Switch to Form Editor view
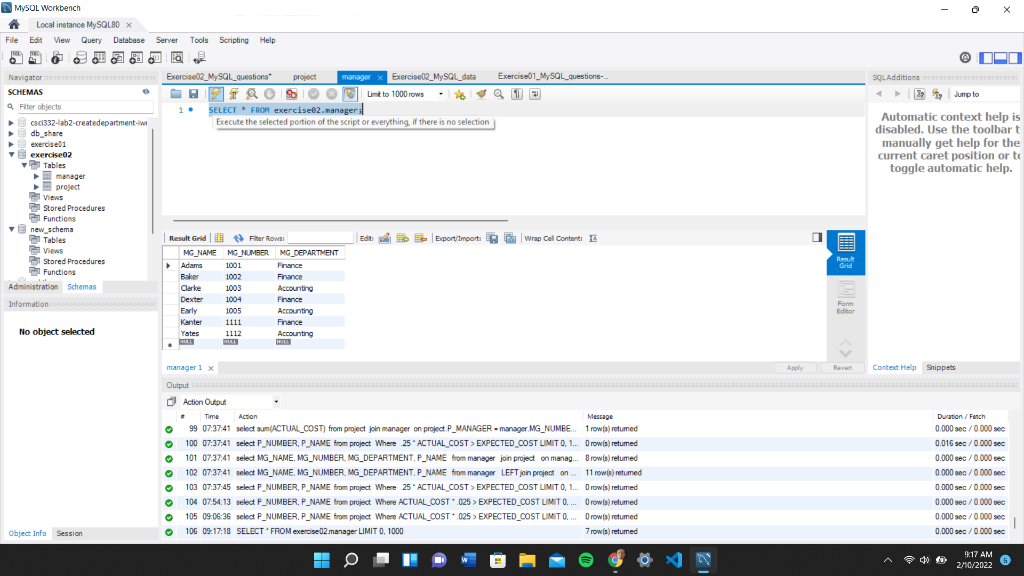The height and width of the screenshot is (576, 1024). coord(846,298)
